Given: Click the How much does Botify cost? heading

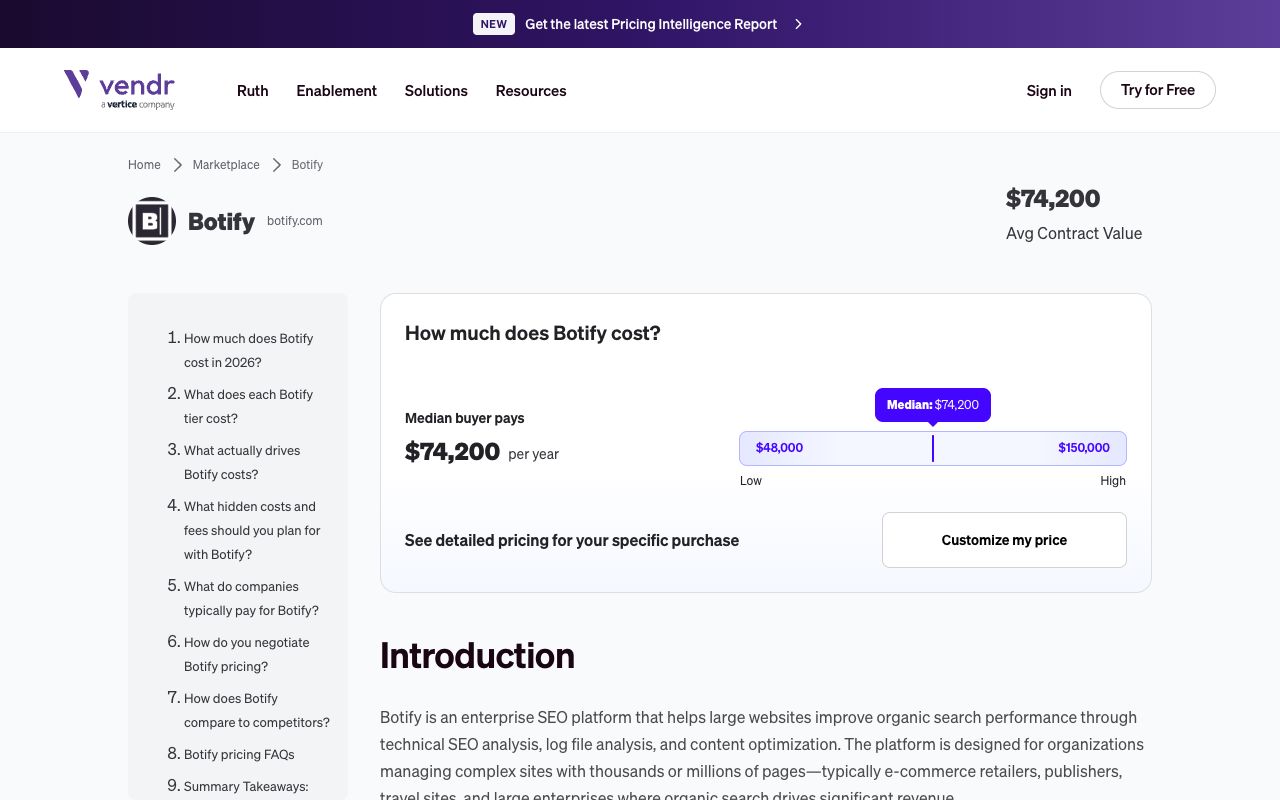Looking at the screenshot, I should [x=533, y=333].
